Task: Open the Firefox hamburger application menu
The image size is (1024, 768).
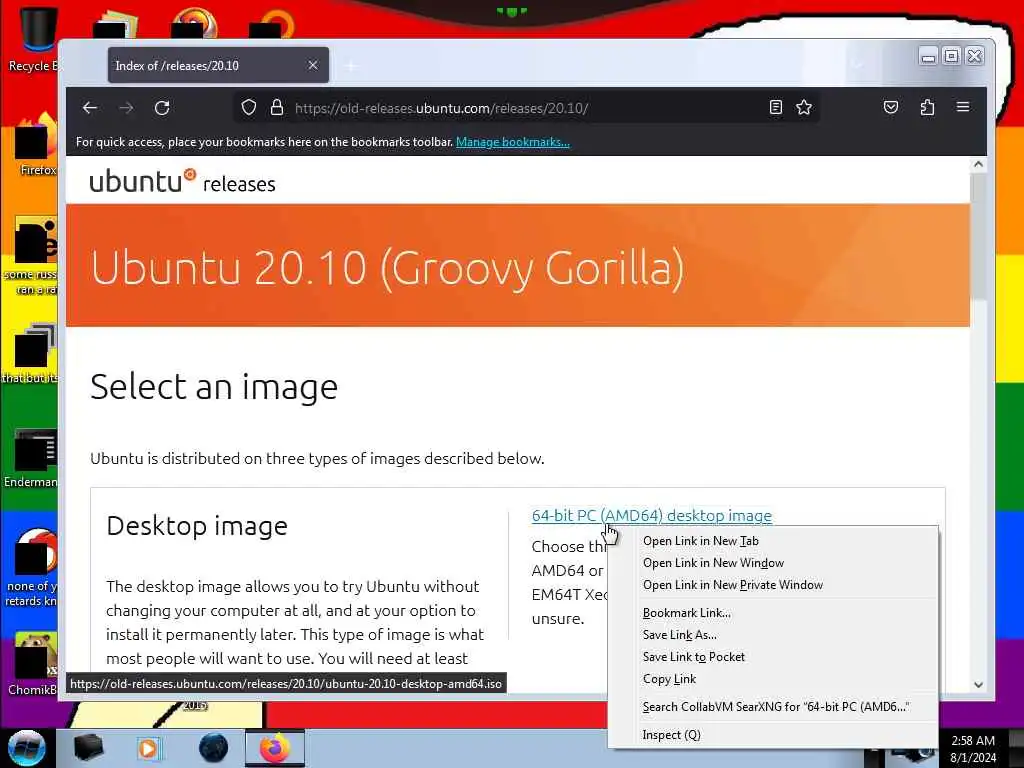Action: click(963, 107)
